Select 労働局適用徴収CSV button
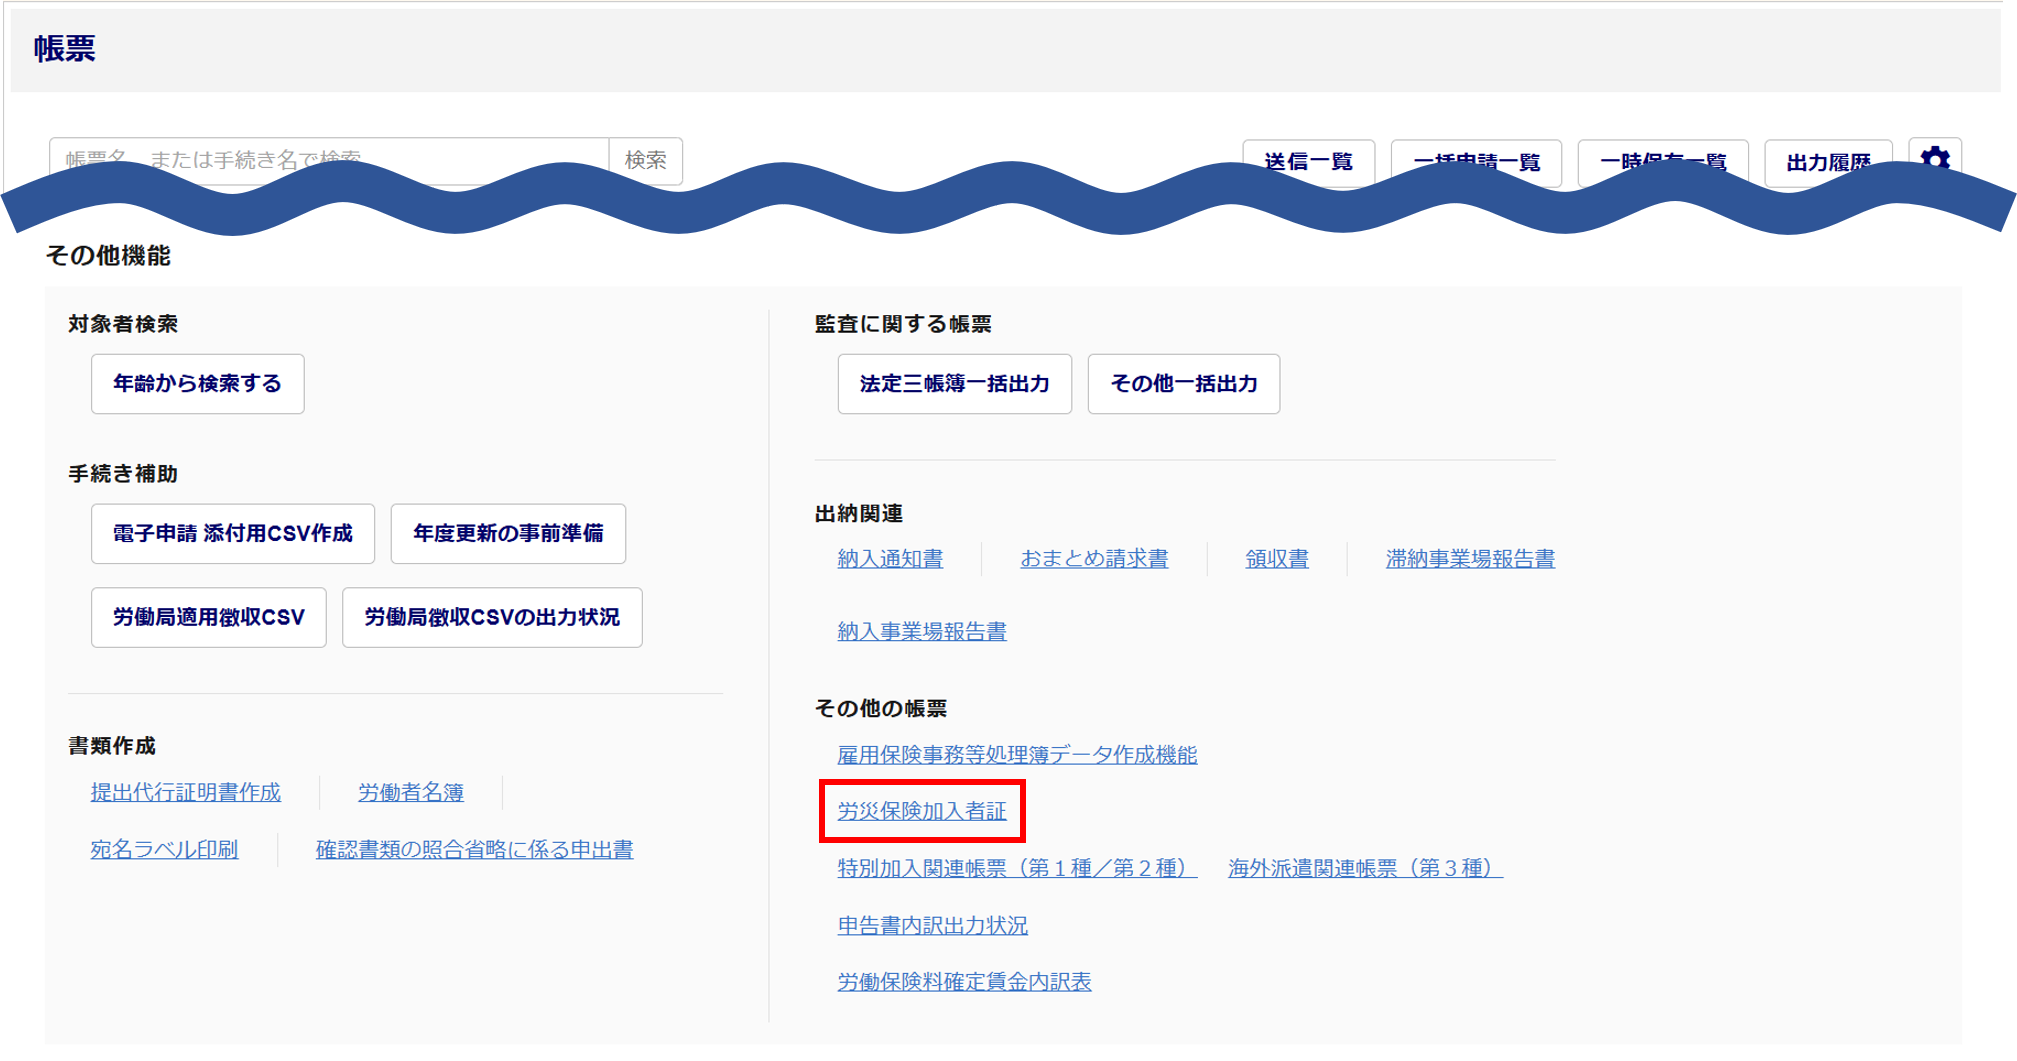2017x1061 pixels. 209,618
